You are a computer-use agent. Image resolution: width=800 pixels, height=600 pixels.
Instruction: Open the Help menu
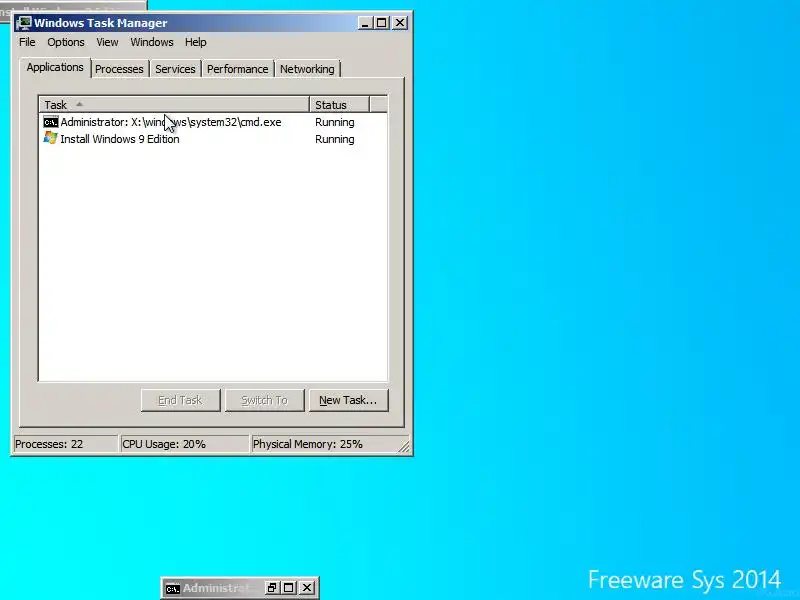(x=195, y=42)
